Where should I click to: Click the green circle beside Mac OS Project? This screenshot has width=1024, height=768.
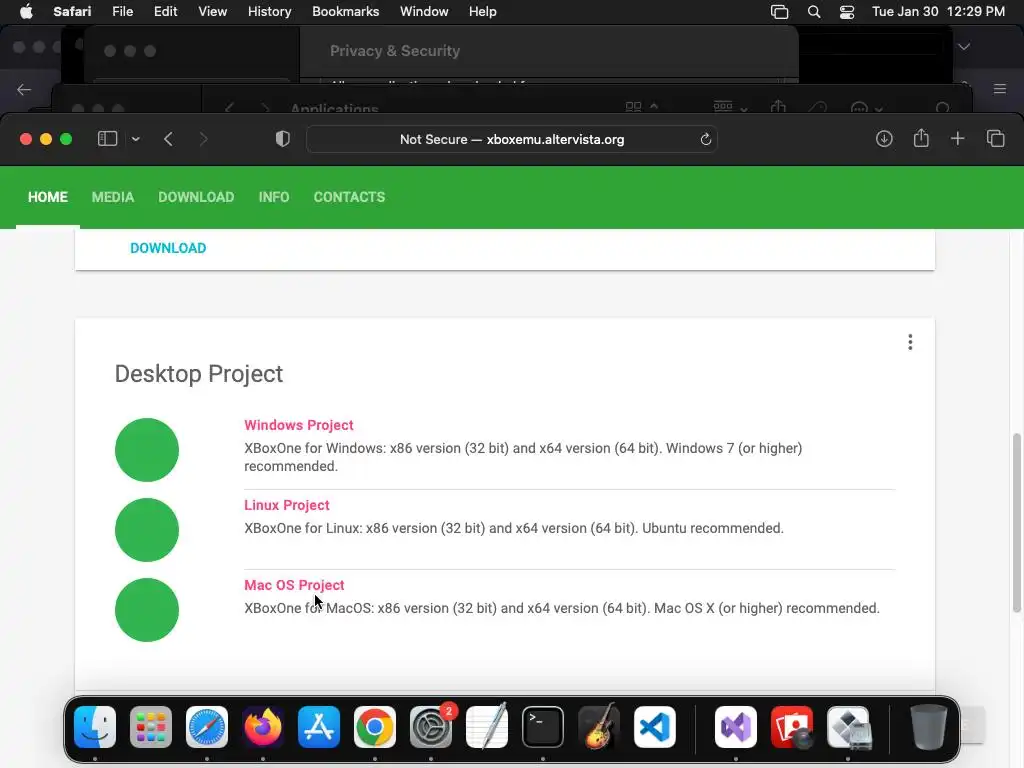coord(147,610)
